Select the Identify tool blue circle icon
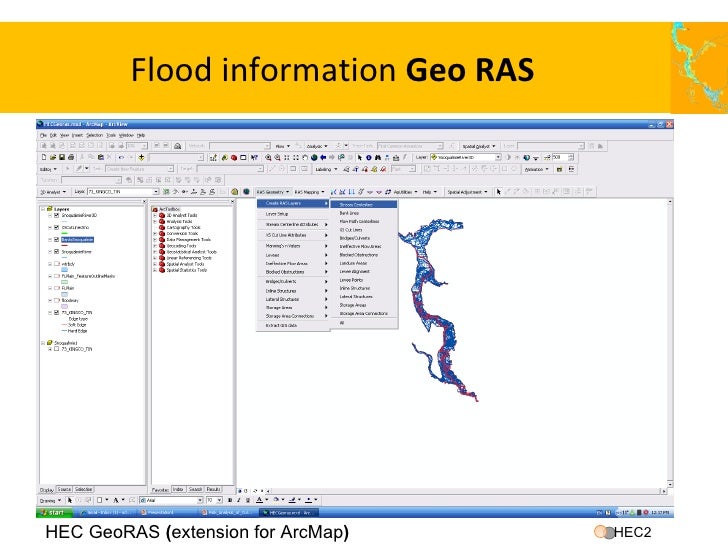 (x=369, y=157)
